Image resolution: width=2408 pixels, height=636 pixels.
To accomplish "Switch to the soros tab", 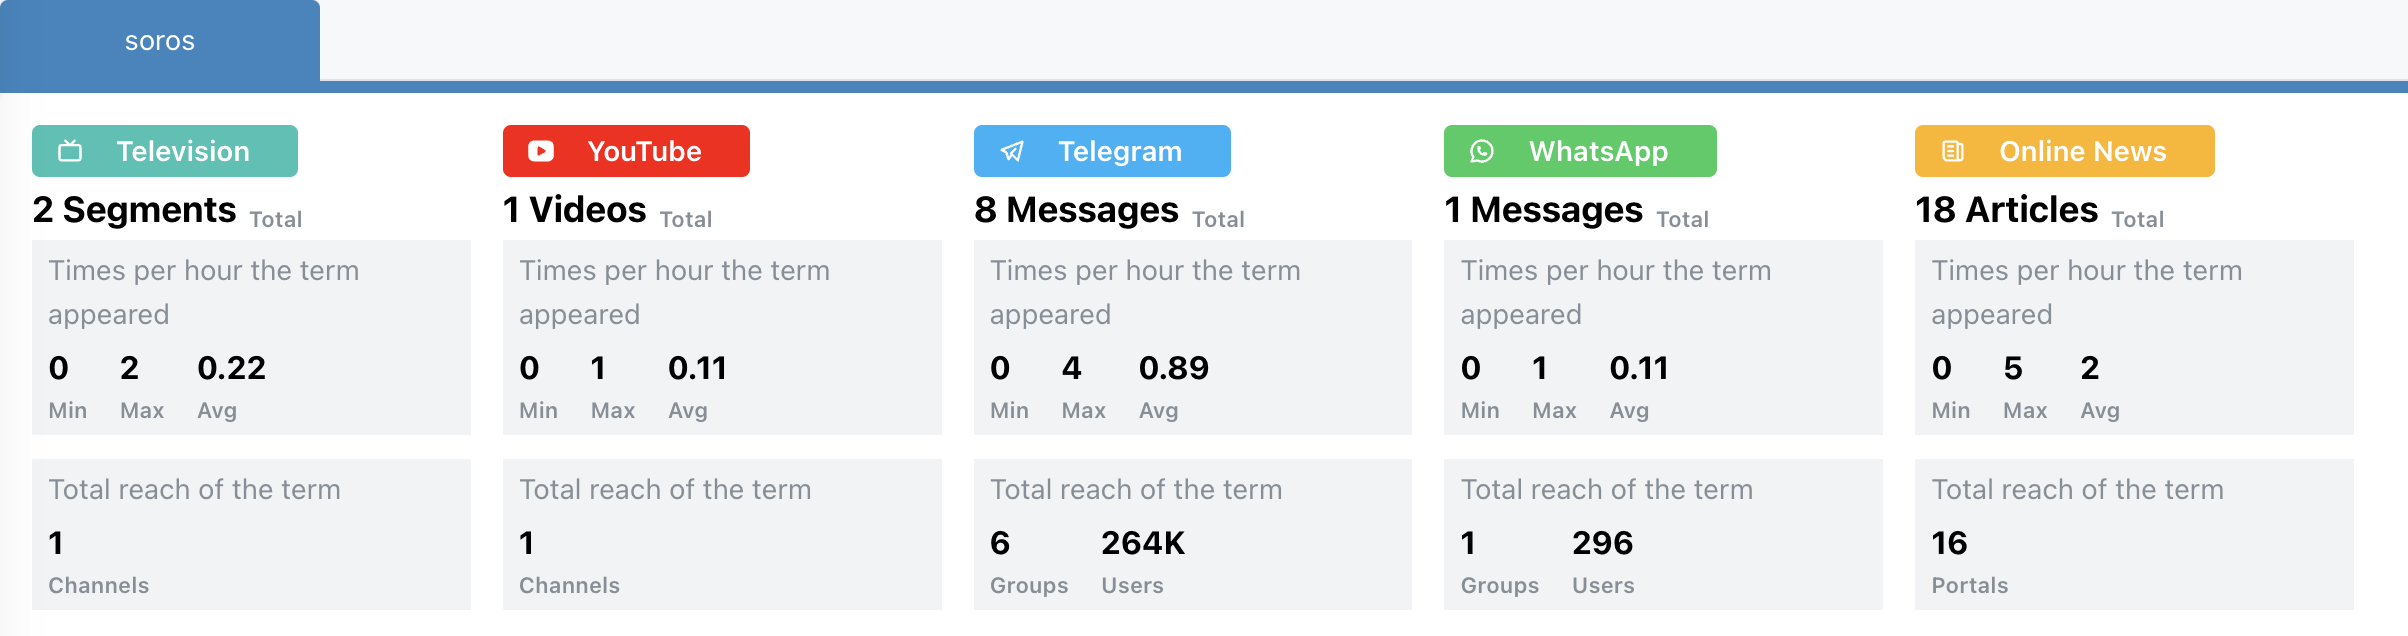I will coord(160,41).
